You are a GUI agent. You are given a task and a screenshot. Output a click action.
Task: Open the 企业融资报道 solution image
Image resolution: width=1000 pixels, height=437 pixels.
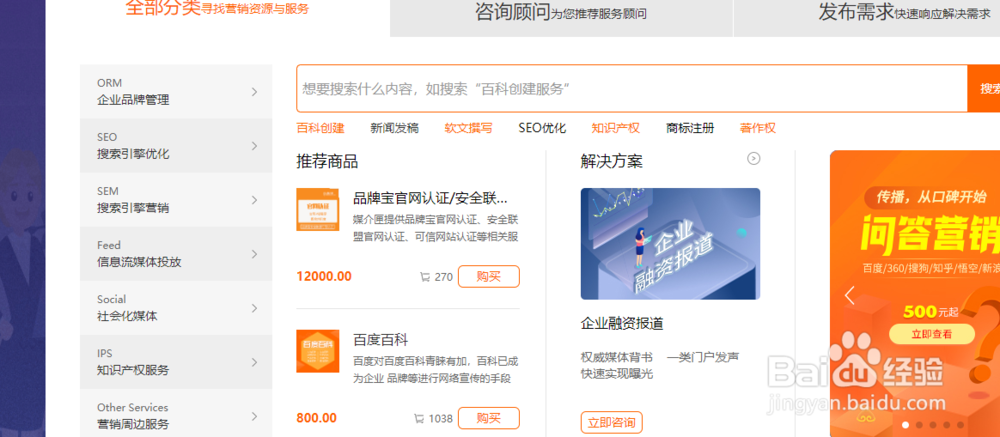[x=670, y=244]
